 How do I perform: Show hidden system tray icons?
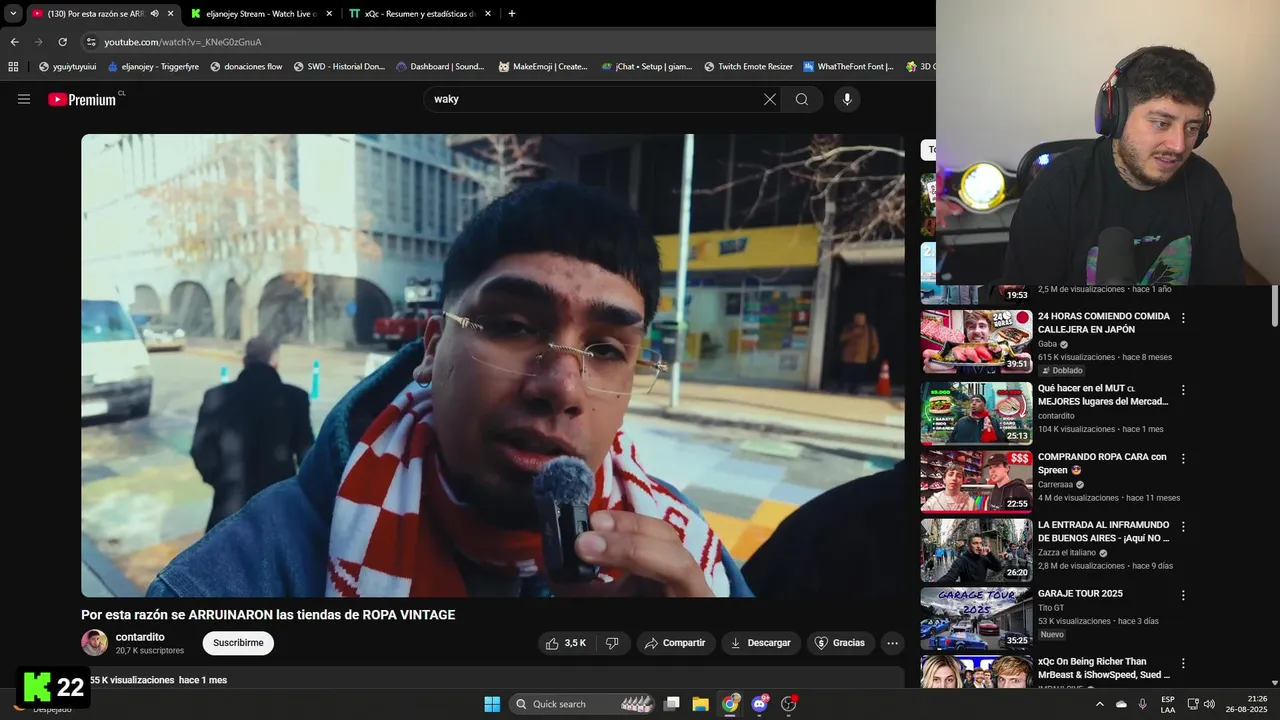click(1100, 704)
